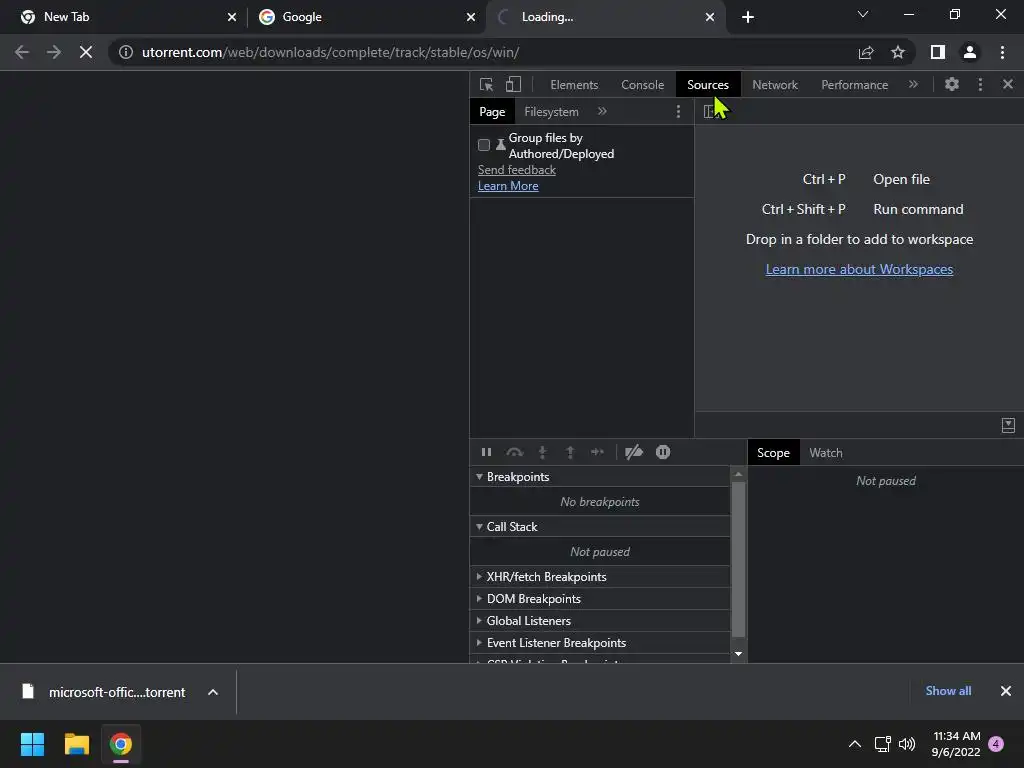Activate the inspect element picker icon
1024x768 pixels.
click(487, 84)
